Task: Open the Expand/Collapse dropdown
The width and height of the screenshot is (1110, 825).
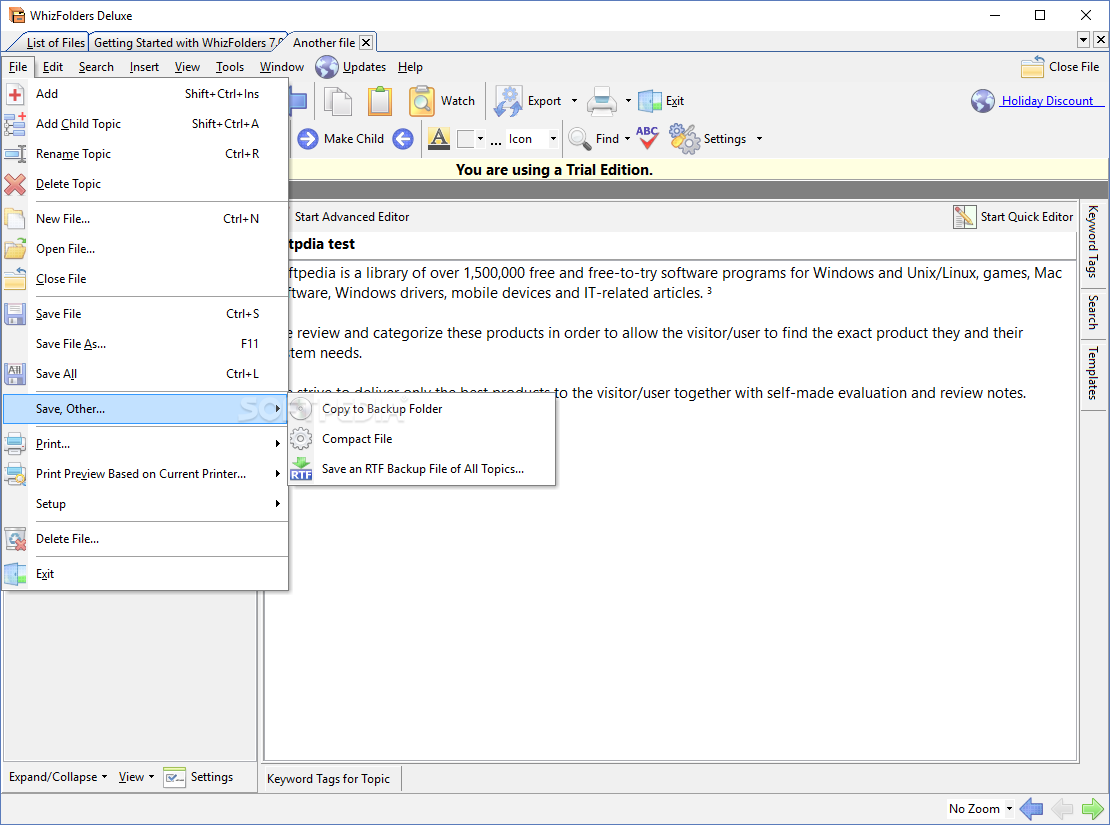Action: [x=58, y=777]
